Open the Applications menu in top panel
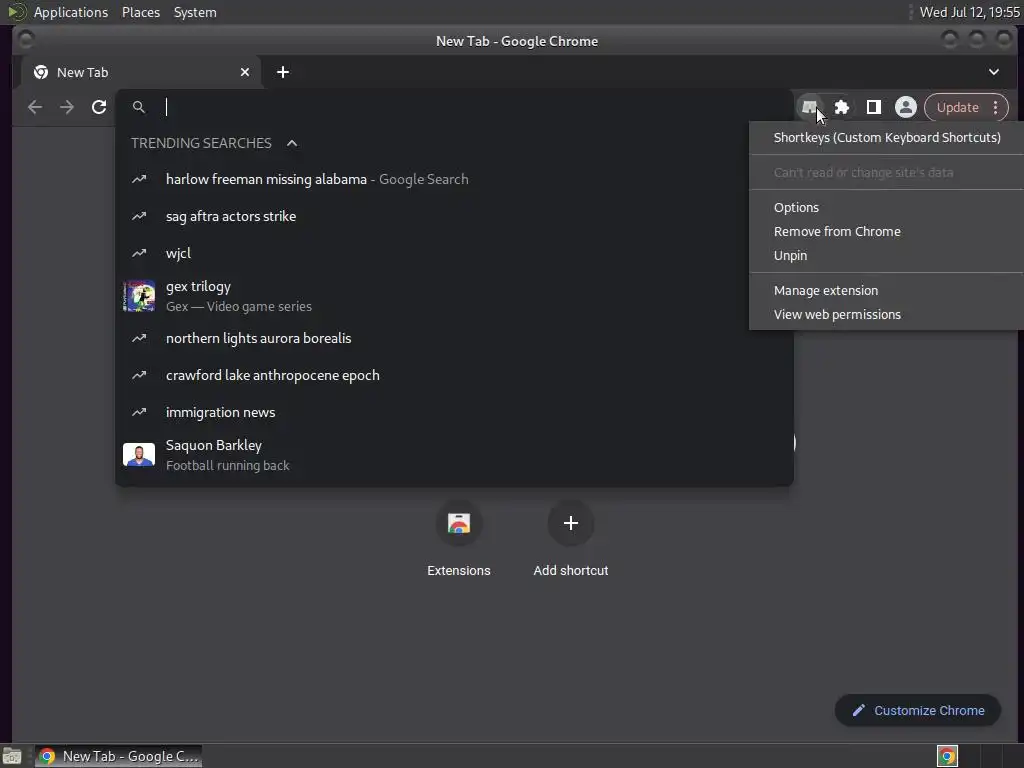 (x=71, y=12)
